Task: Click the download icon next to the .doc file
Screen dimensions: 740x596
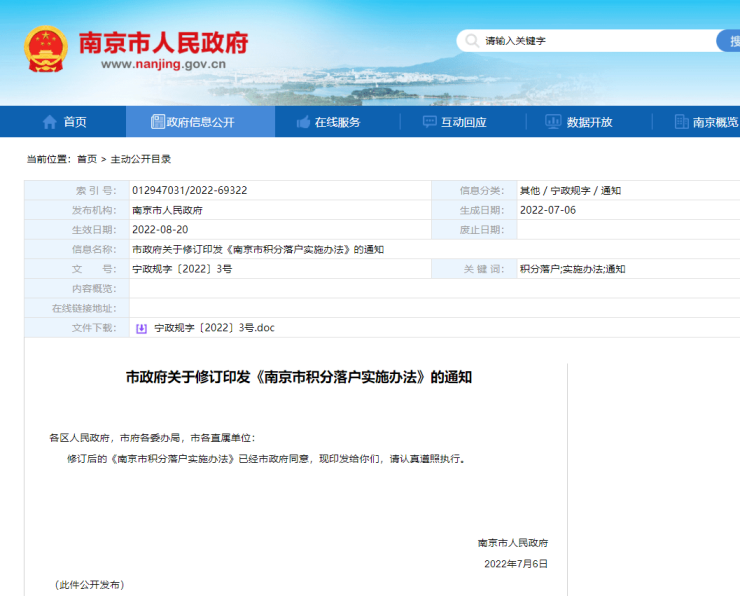Action: tap(141, 327)
